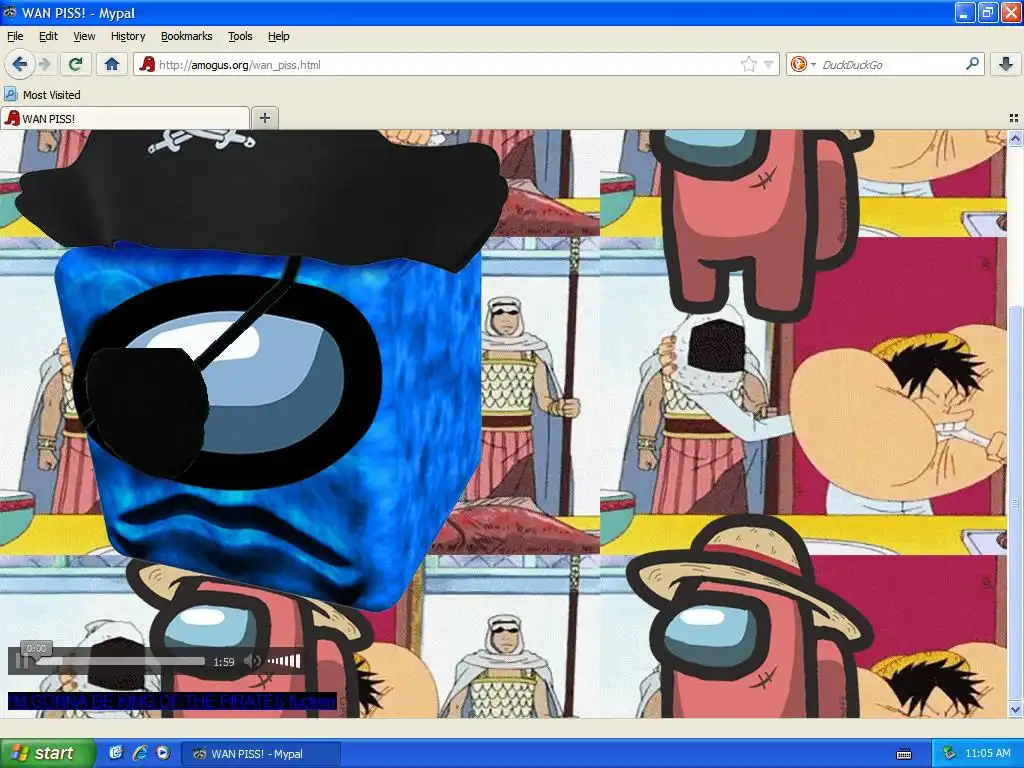1024x768 pixels.
Task: Open the History menu
Action: (x=128, y=36)
